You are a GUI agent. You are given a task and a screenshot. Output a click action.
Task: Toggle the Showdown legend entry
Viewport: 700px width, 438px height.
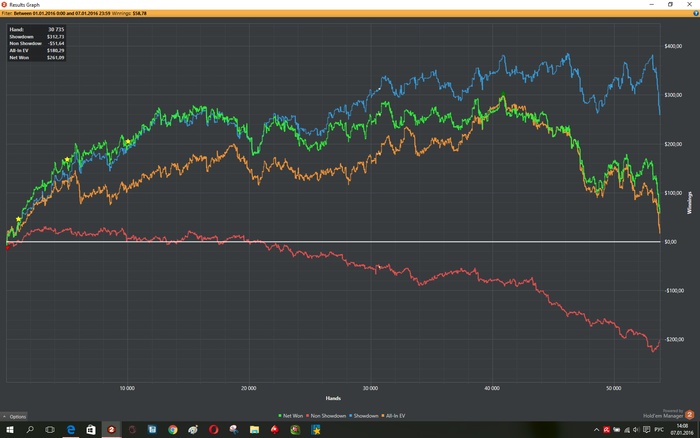click(x=363, y=416)
